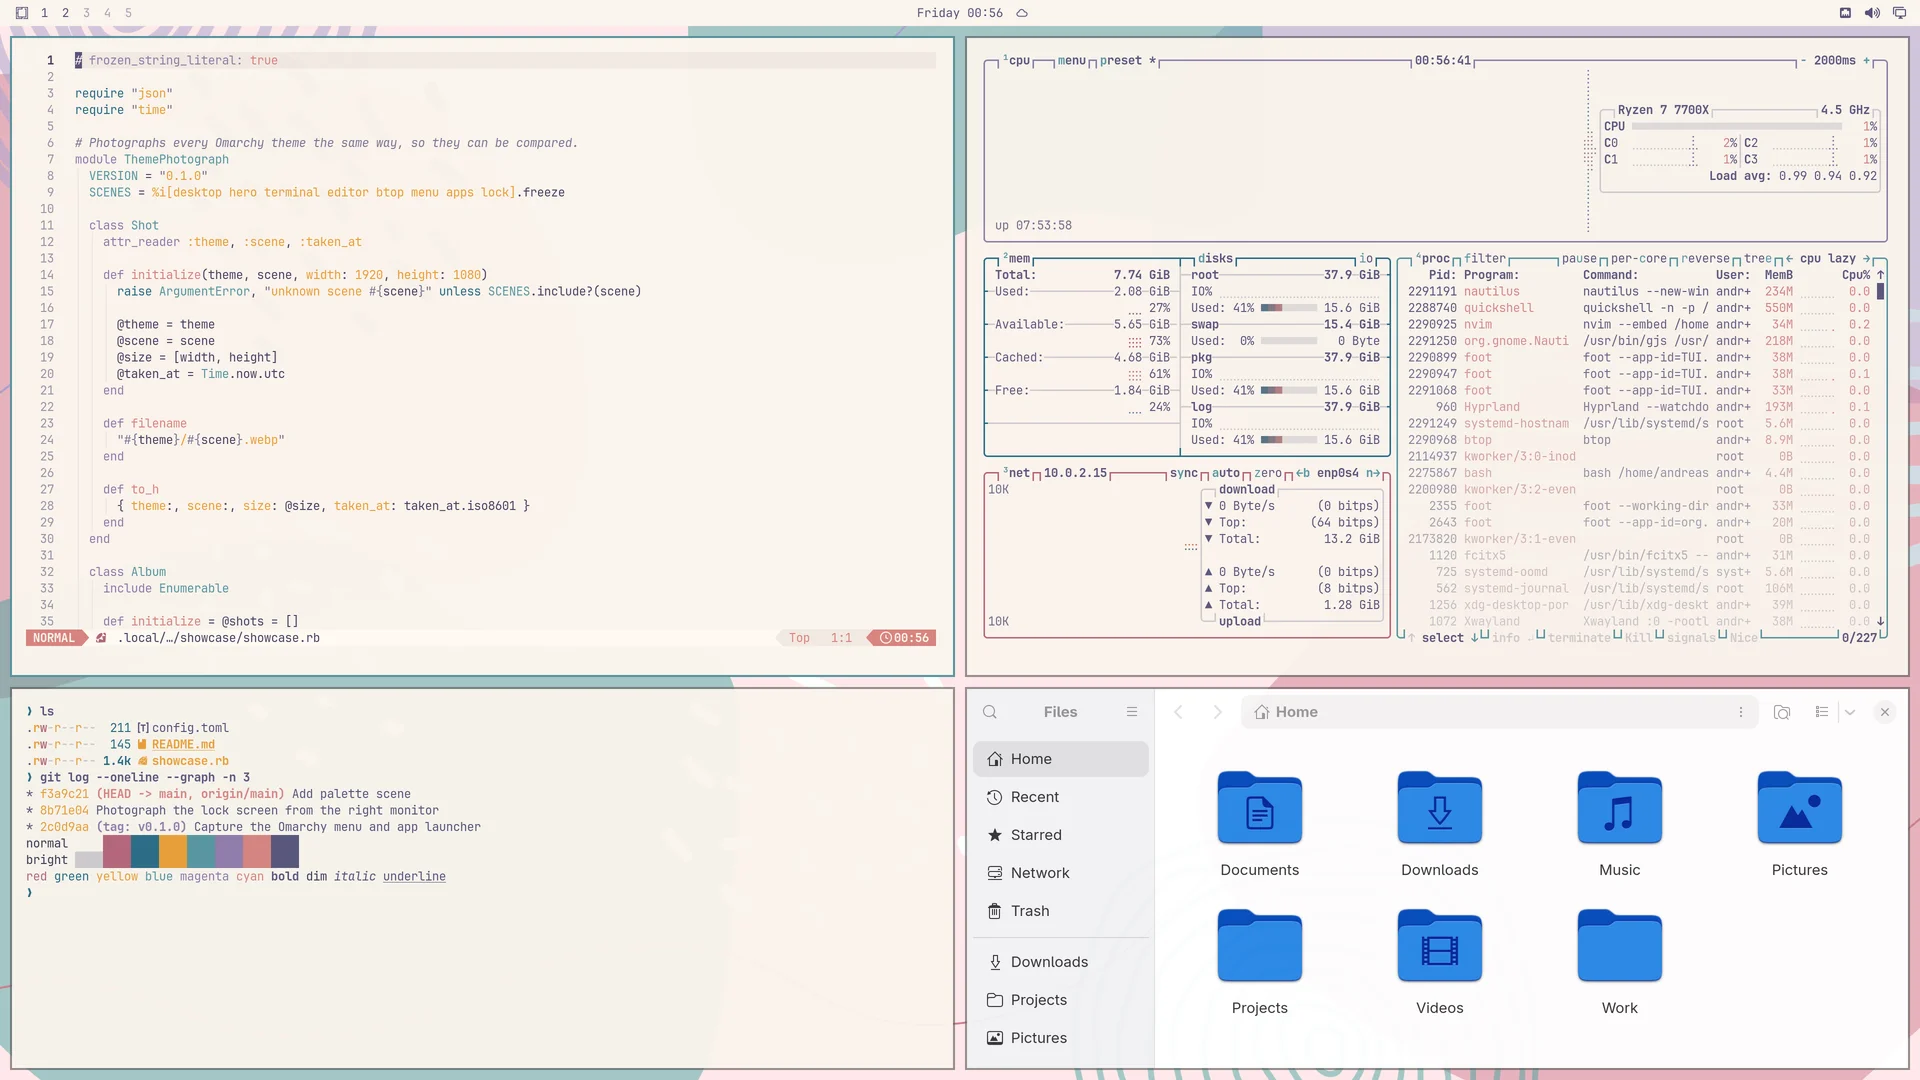Image resolution: width=1920 pixels, height=1080 pixels.
Task: Open the Downloads bookmark in the sidebar
Action: 1061,962
